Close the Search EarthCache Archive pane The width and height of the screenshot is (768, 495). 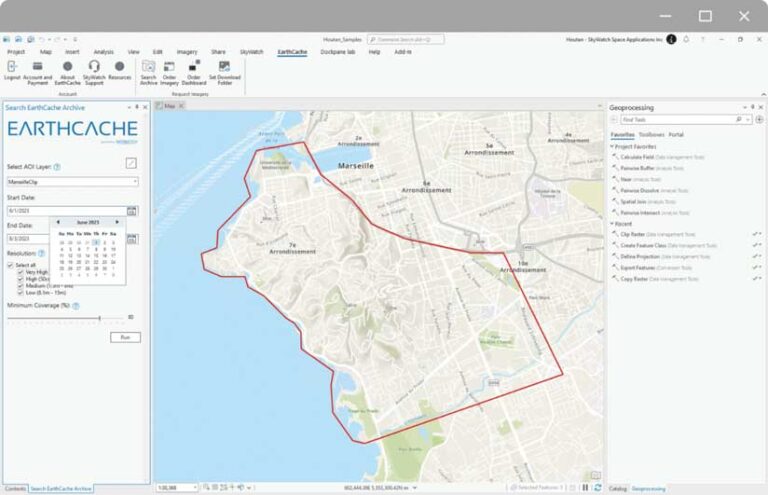click(x=145, y=107)
